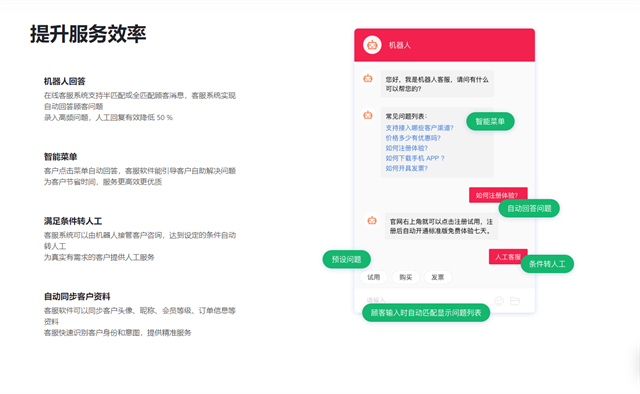Click the robot avatar beside the greeting message
Image resolution: width=640 pixels, height=394 pixels.
pyautogui.click(x=368, y=78)
